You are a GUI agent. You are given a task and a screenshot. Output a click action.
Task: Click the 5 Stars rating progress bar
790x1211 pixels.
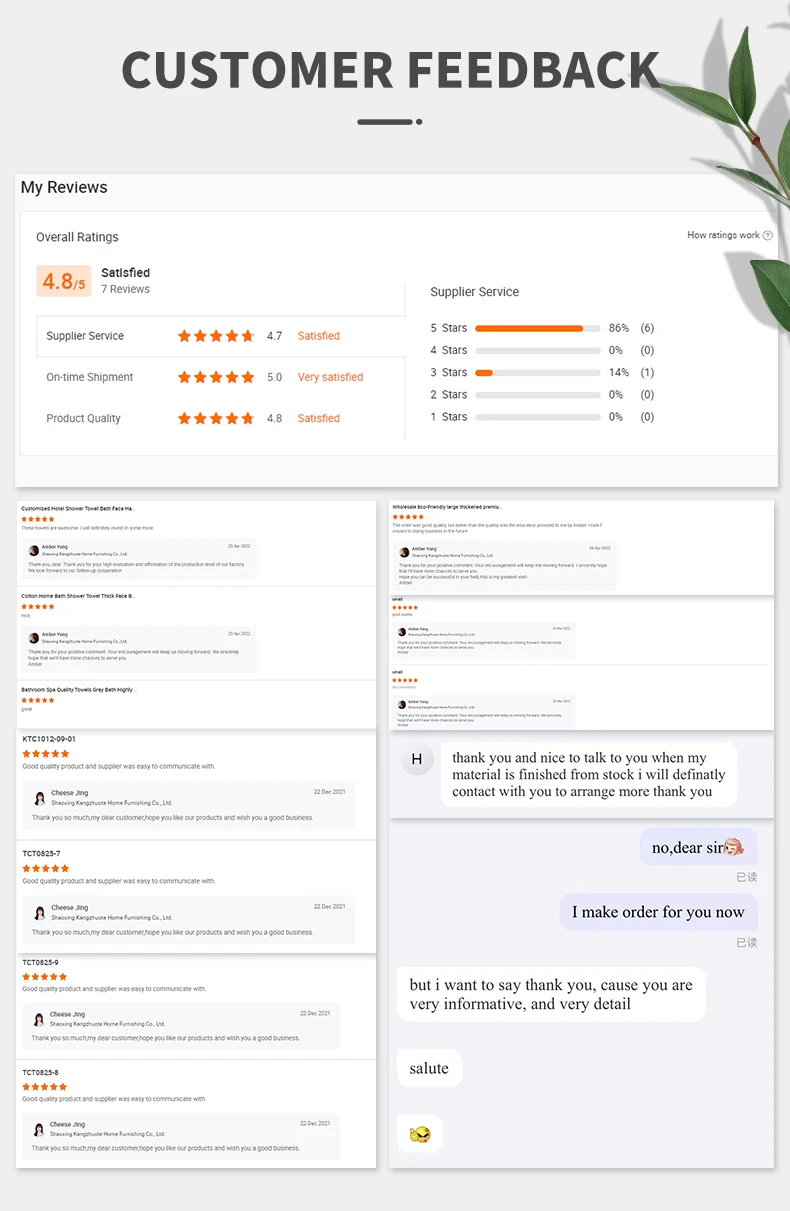(537, 328)
